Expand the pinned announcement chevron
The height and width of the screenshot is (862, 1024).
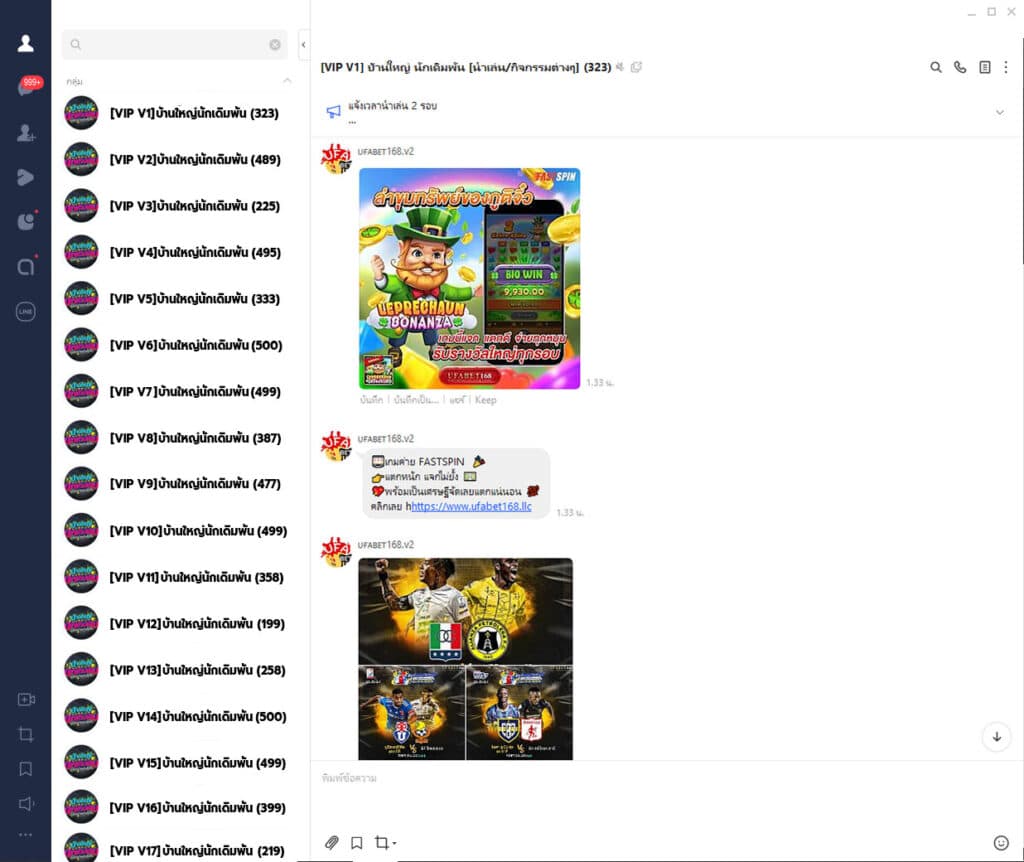pyautogui.click(x=999, y=112)
